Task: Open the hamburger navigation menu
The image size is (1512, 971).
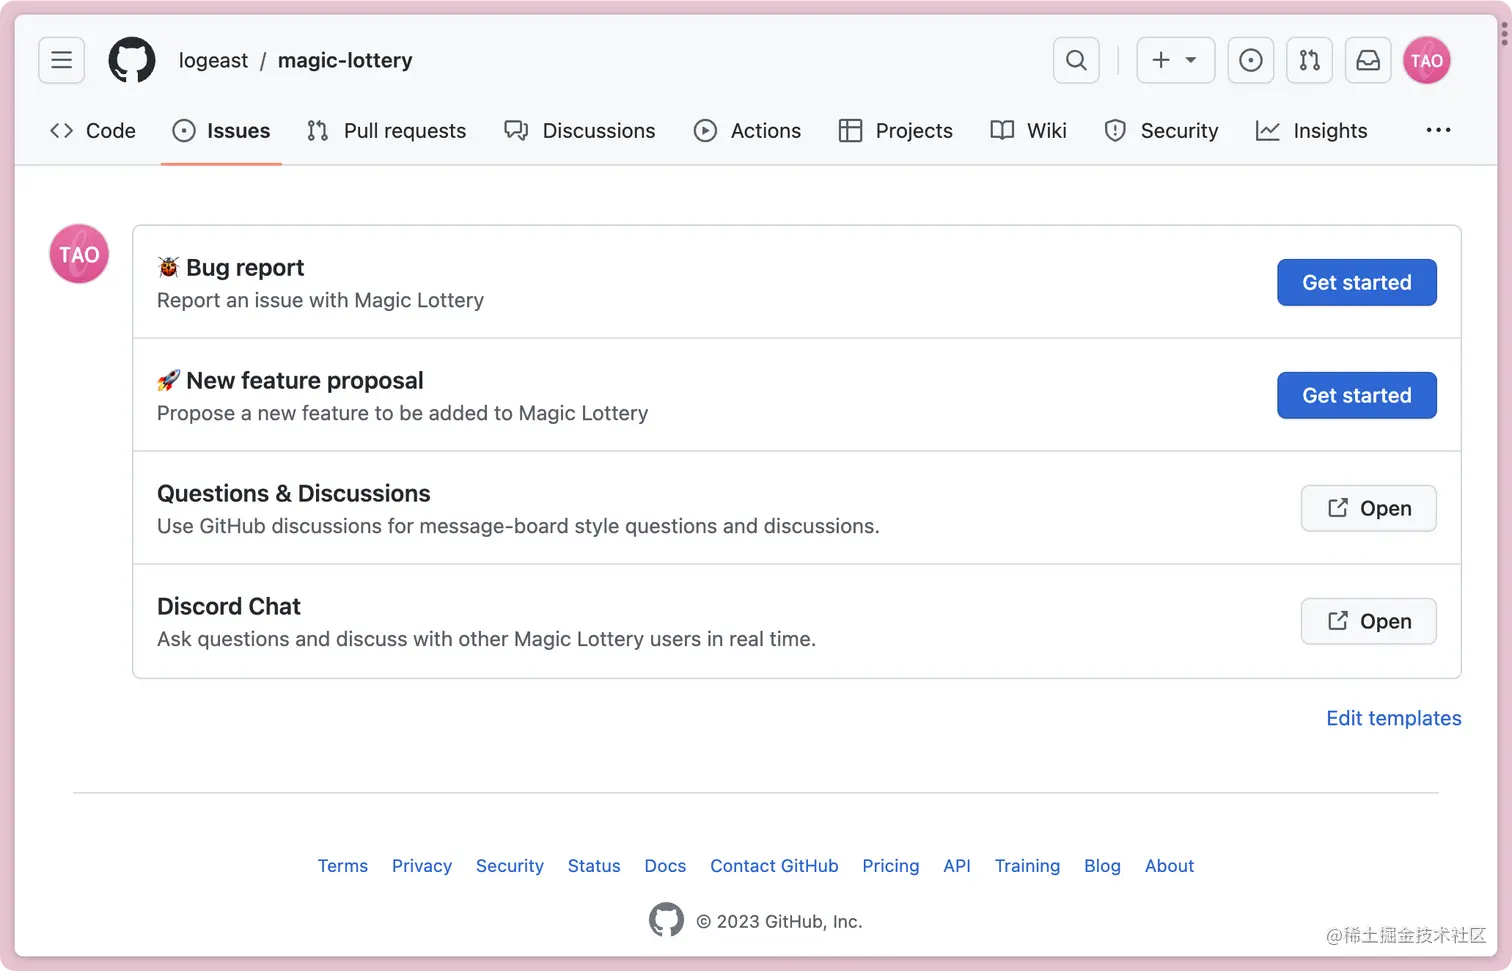Action: point(61,60)
